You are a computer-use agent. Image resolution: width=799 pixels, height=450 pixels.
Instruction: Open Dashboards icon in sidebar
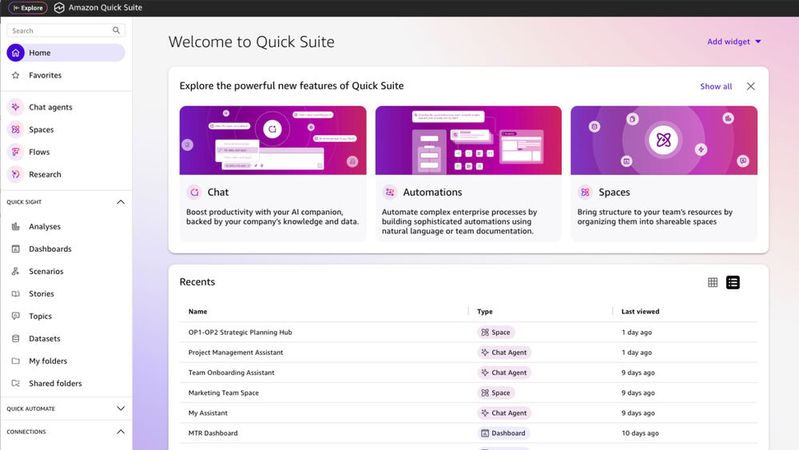point(15,249)
